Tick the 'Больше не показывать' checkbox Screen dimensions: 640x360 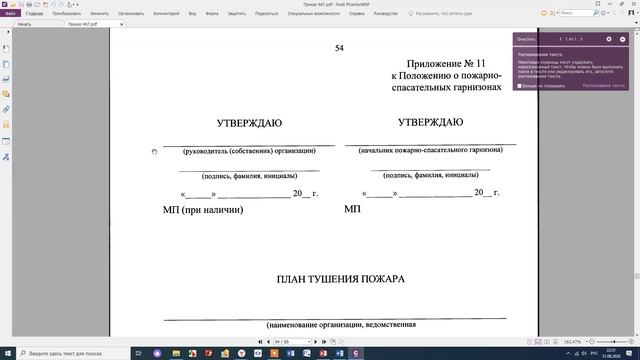coord(519,86)
